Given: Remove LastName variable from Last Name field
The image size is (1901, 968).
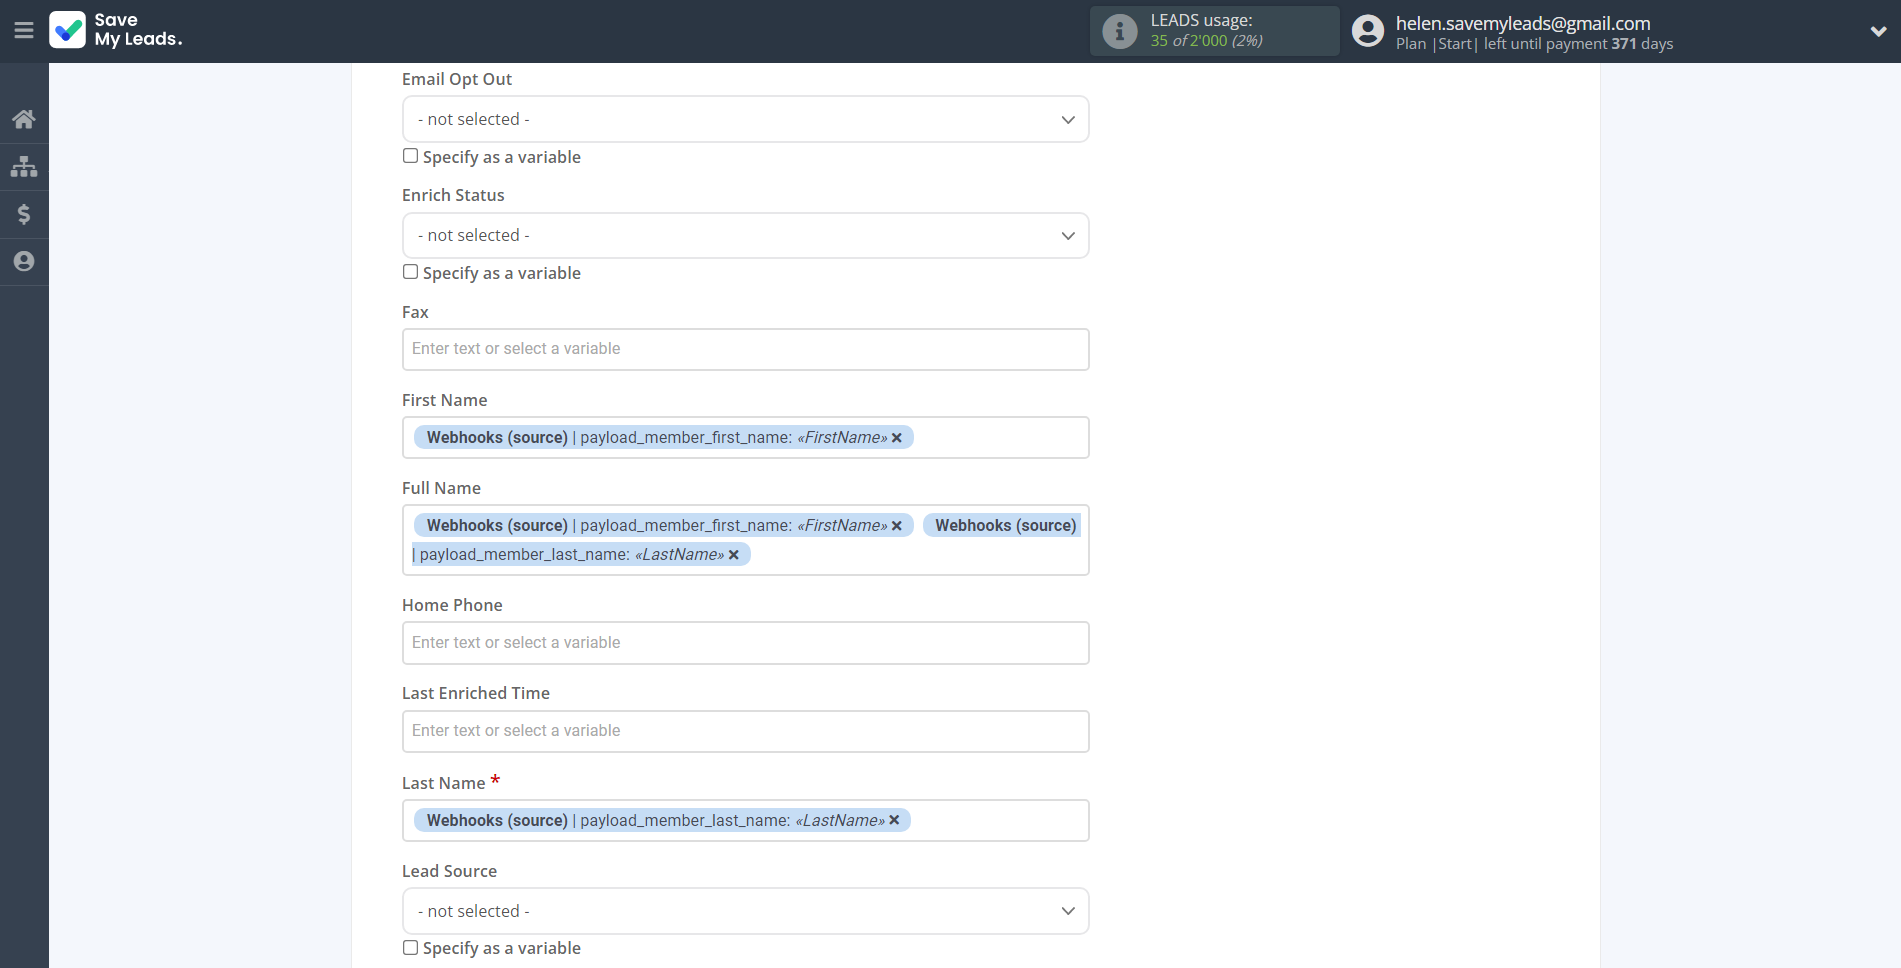Looking at the screenshot, I should point(895,821).
